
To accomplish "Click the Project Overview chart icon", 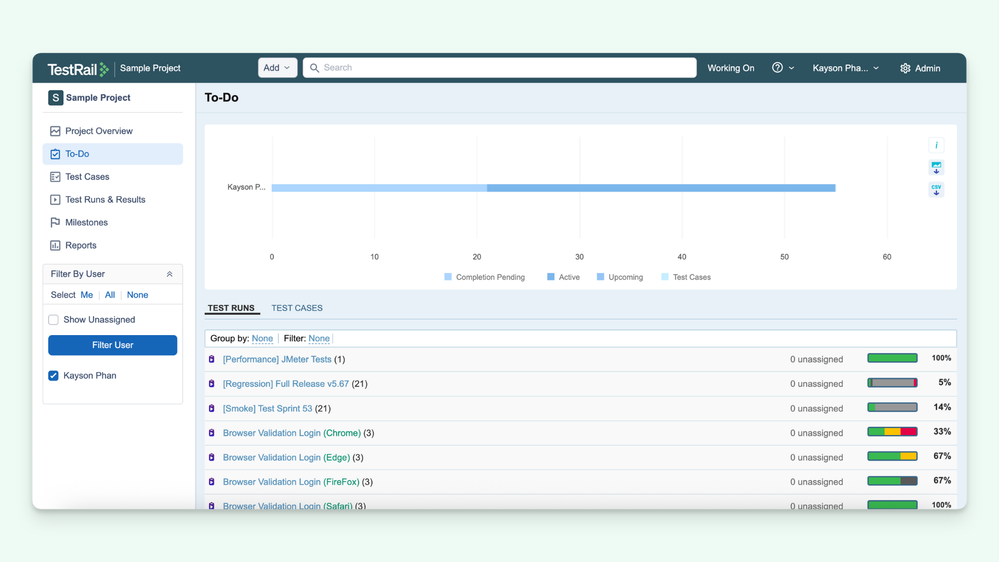I will [55, 131].
